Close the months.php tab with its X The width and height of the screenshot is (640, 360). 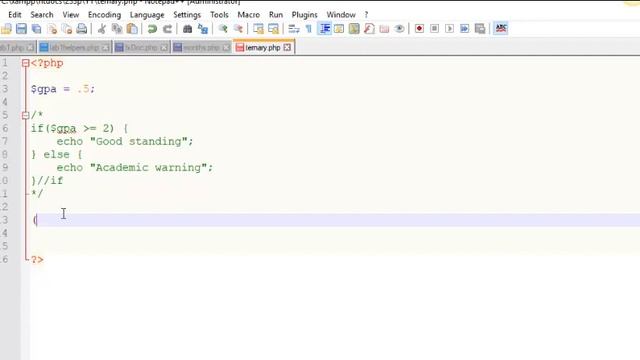tap(226, 48)
